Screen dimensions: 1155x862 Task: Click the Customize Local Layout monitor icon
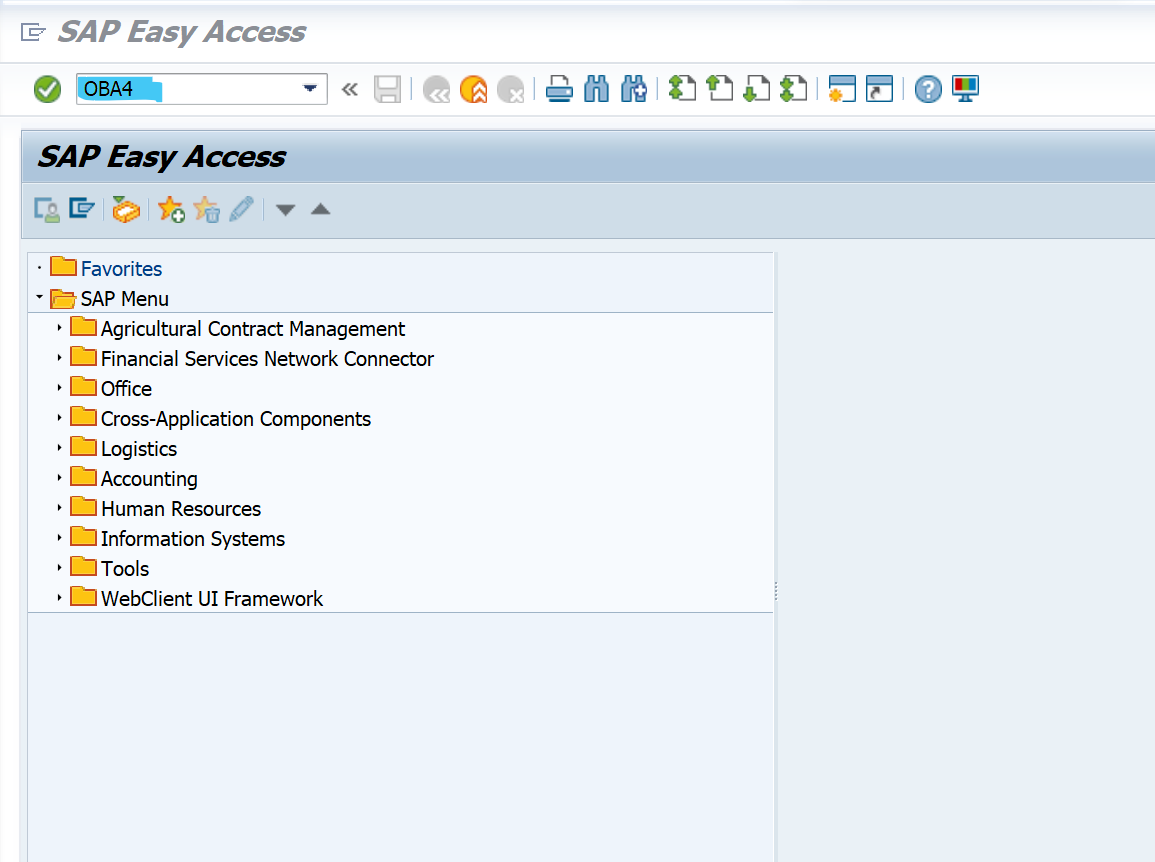point(965,89)
